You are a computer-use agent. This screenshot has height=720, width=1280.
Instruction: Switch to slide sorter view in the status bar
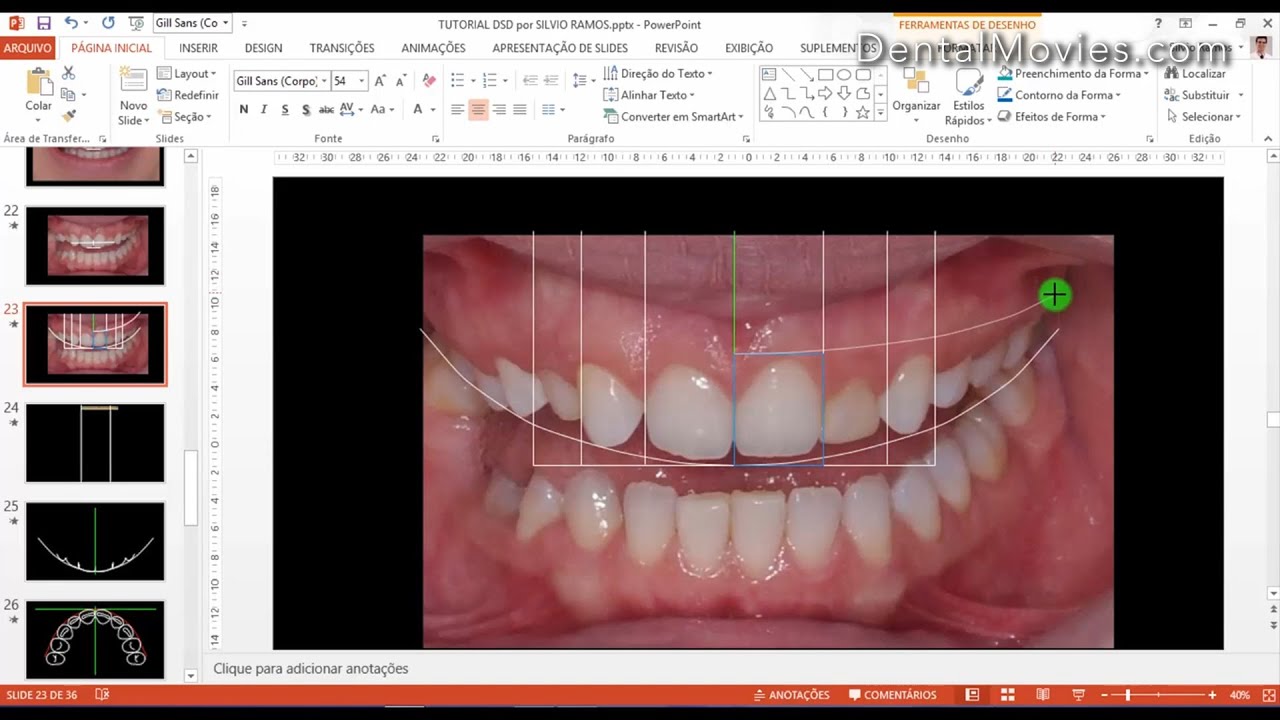click(1008, 695)
